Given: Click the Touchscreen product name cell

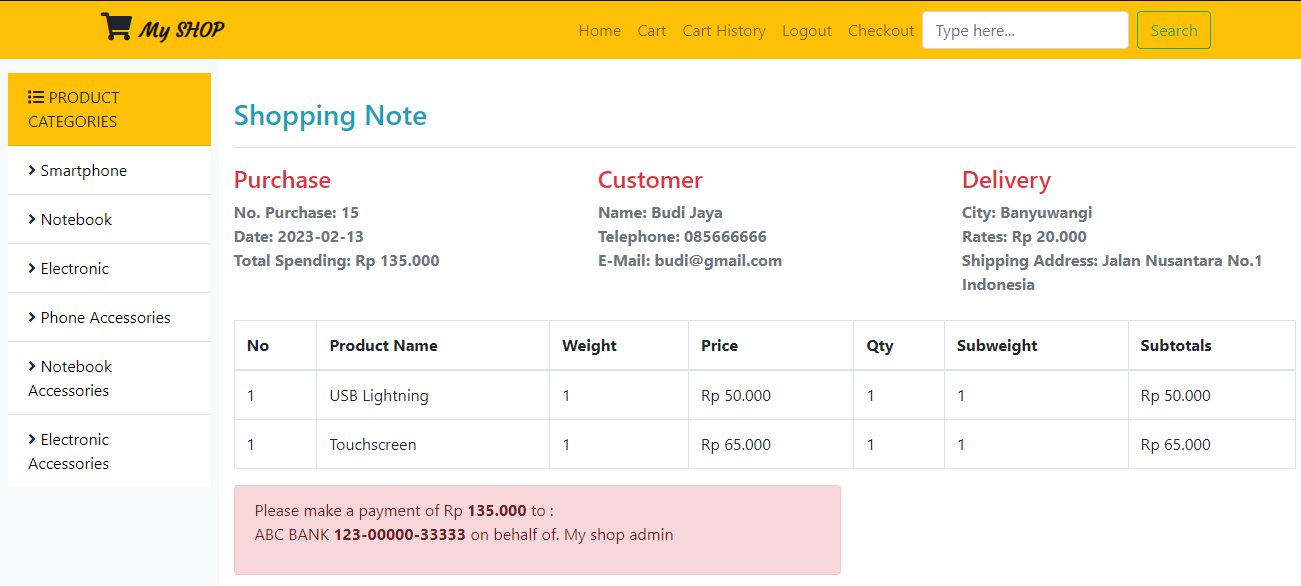Looking at the screenshot, I should [x=373, y=444].
